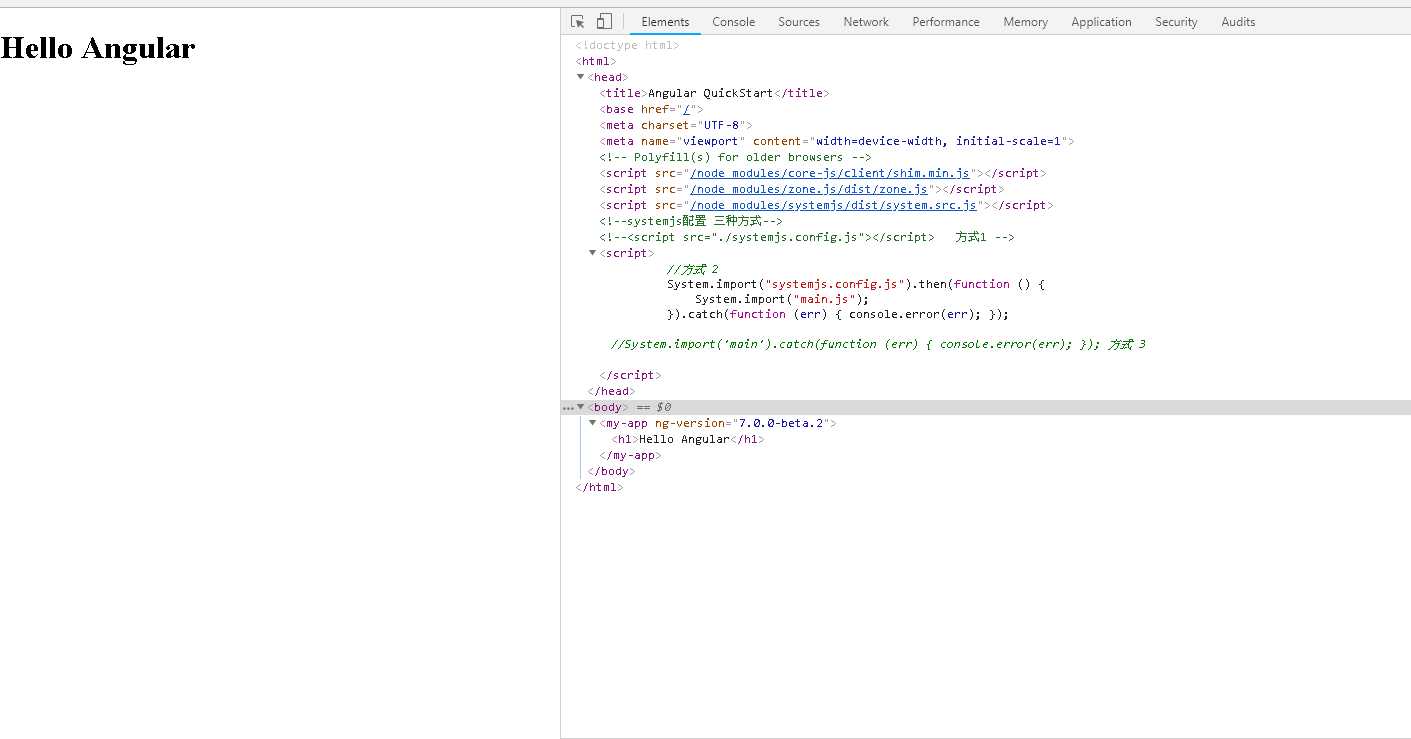
Task: Select the meta charset UTF-8 element
Action: coord(675,125)
